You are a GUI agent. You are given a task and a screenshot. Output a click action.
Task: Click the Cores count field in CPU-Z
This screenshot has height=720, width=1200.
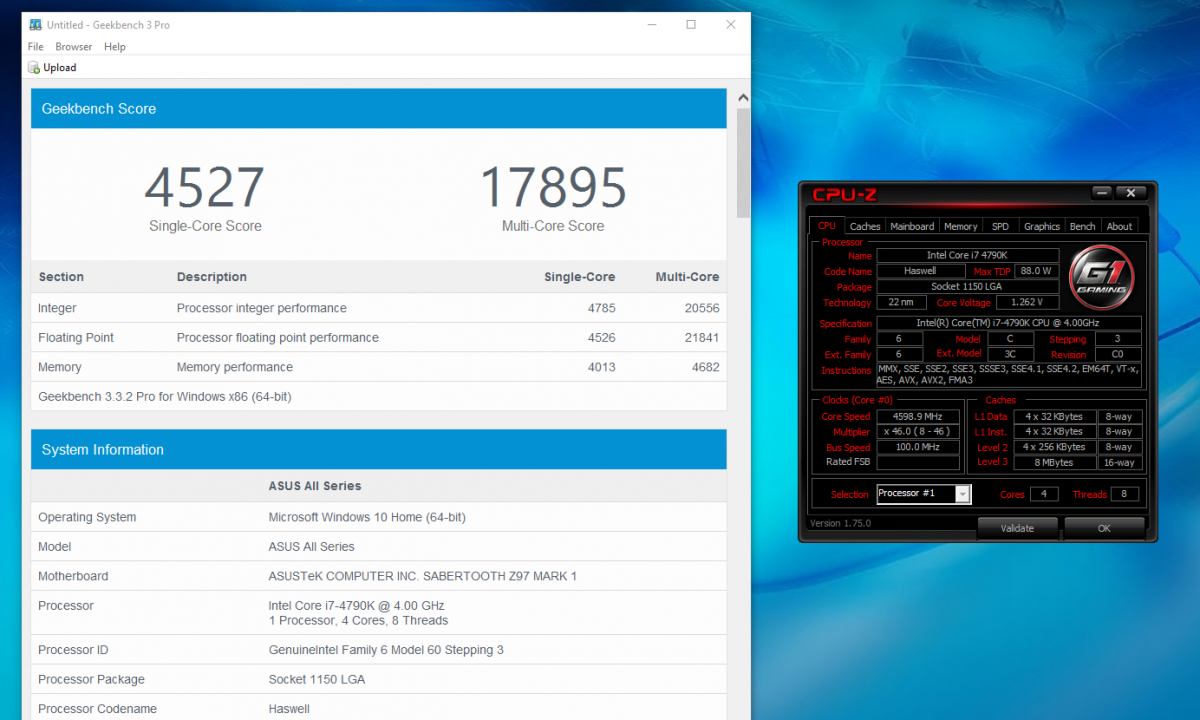(x=1043, y=494)
